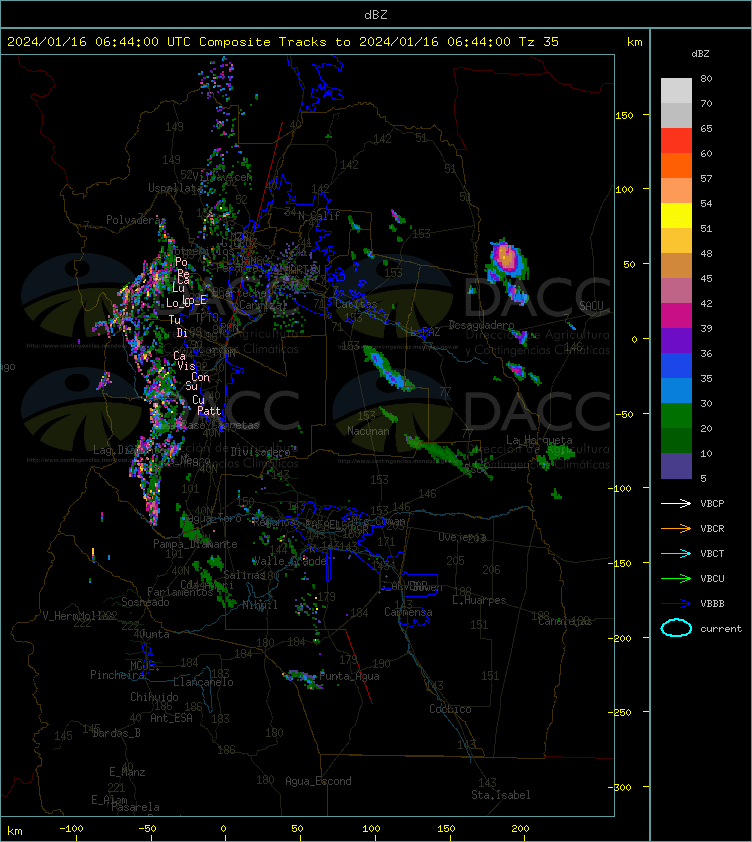Click the 'Canalejas' map label
This screenshot has height=842, width=752.
[x=565, y=621]
